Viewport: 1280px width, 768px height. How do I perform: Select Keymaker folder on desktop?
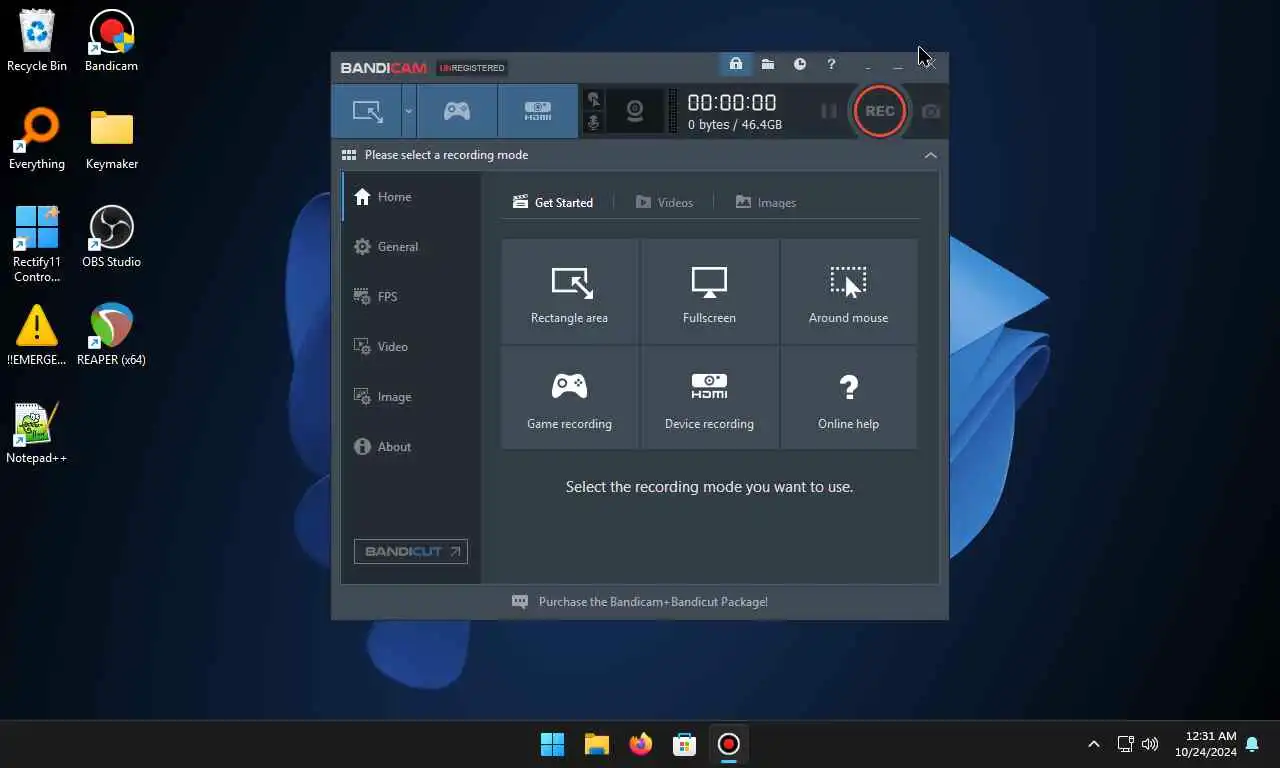[111, 139]
